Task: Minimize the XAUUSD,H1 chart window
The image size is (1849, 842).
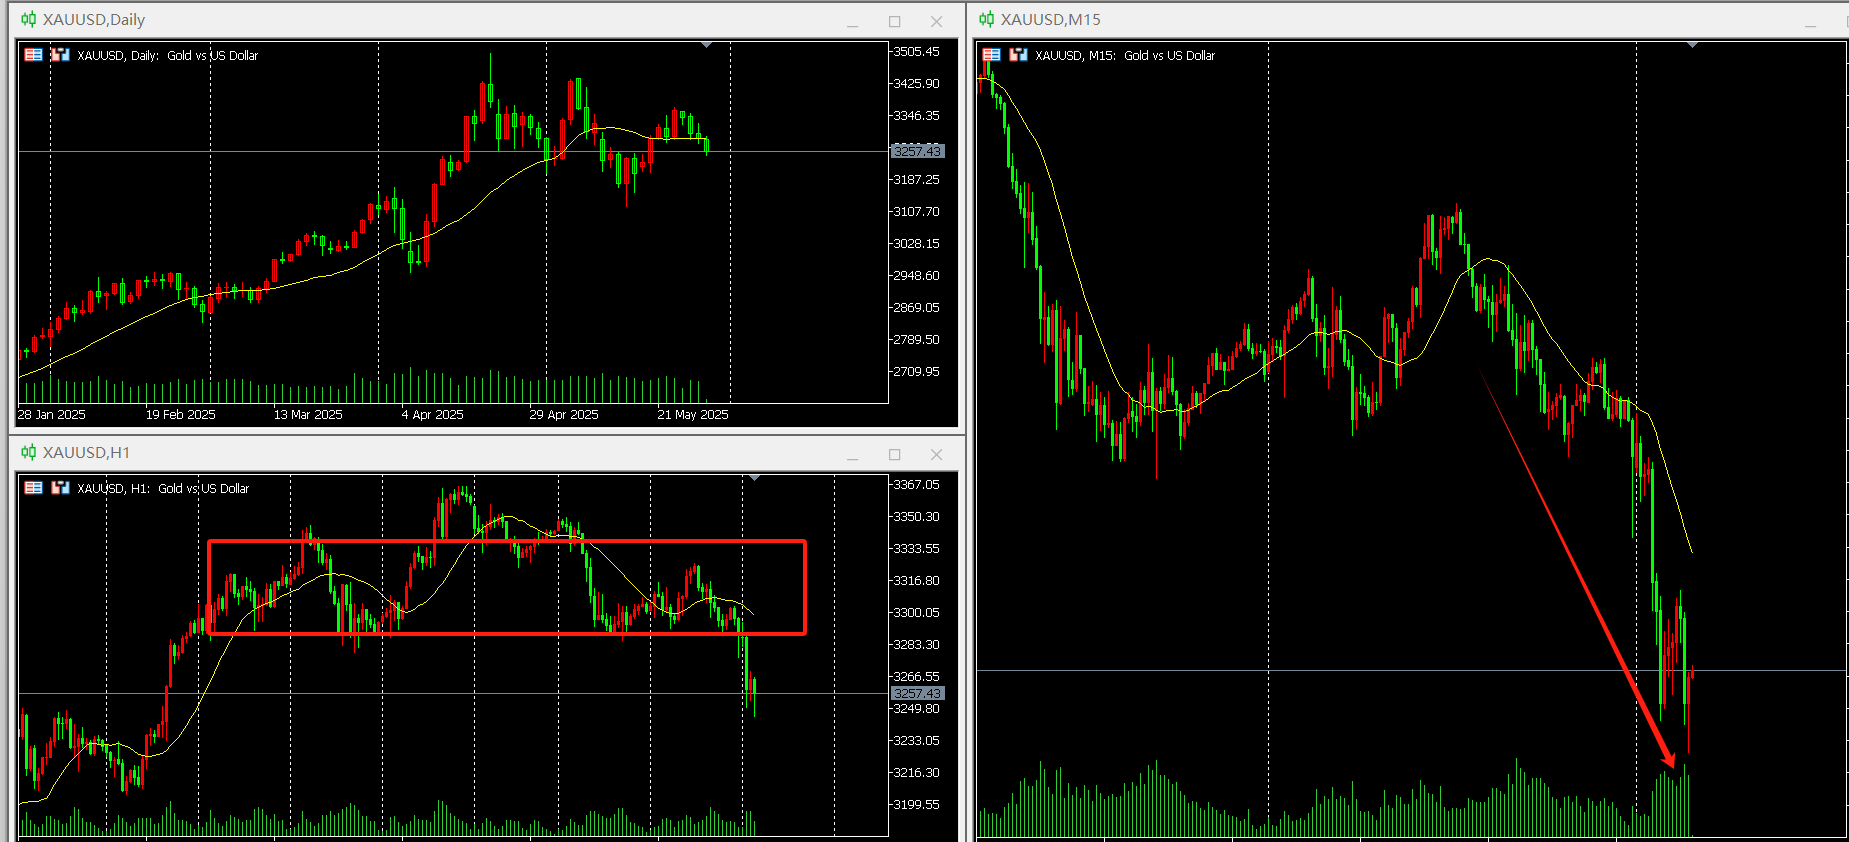Action: click(853, 455)
